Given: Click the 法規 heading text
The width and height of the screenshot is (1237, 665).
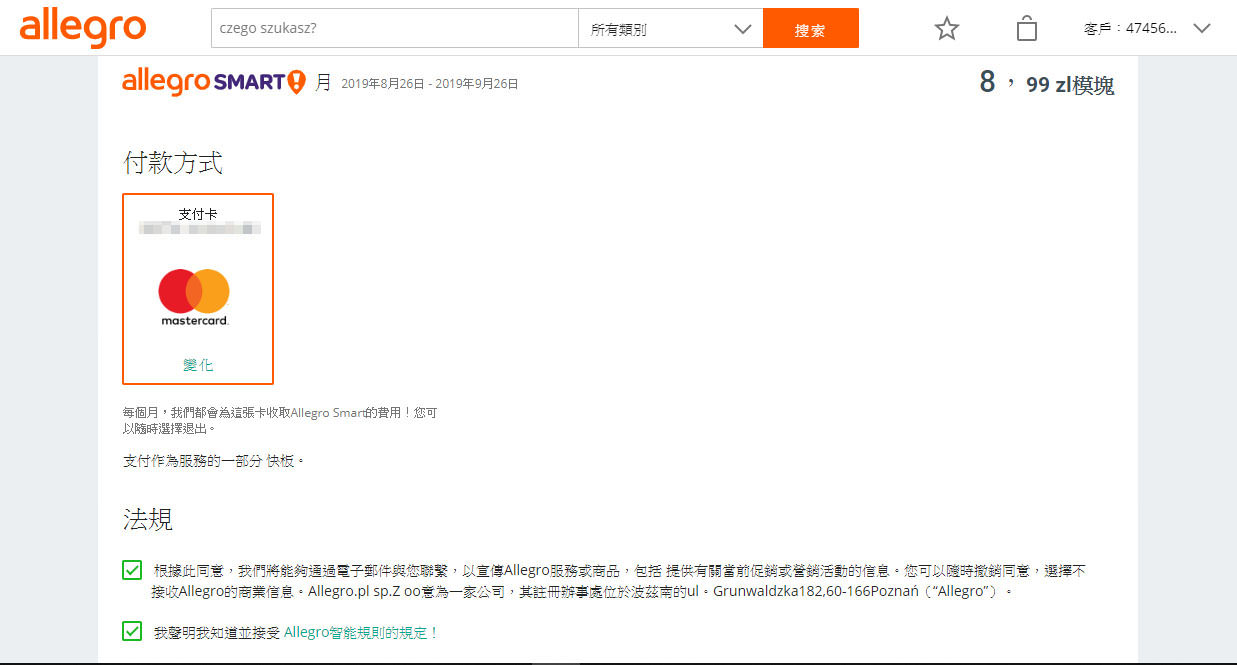Looking at the screenshot, I should pos(148,519).
